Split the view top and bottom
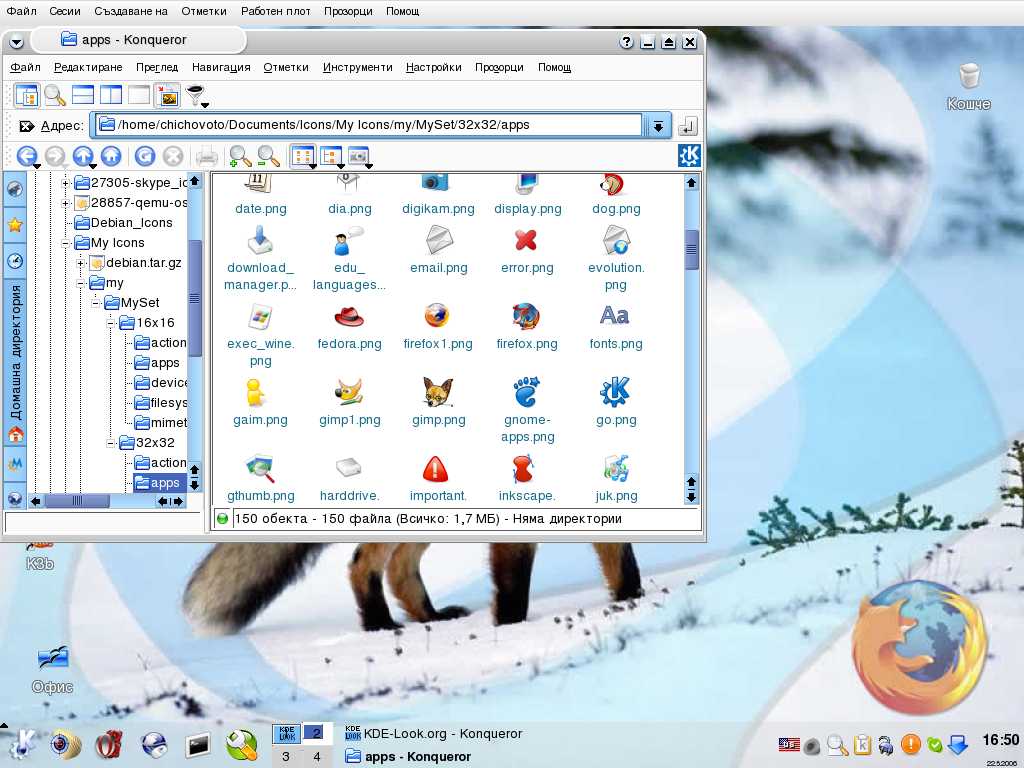Screen dimensions: 1024x768 coord(83,95)
